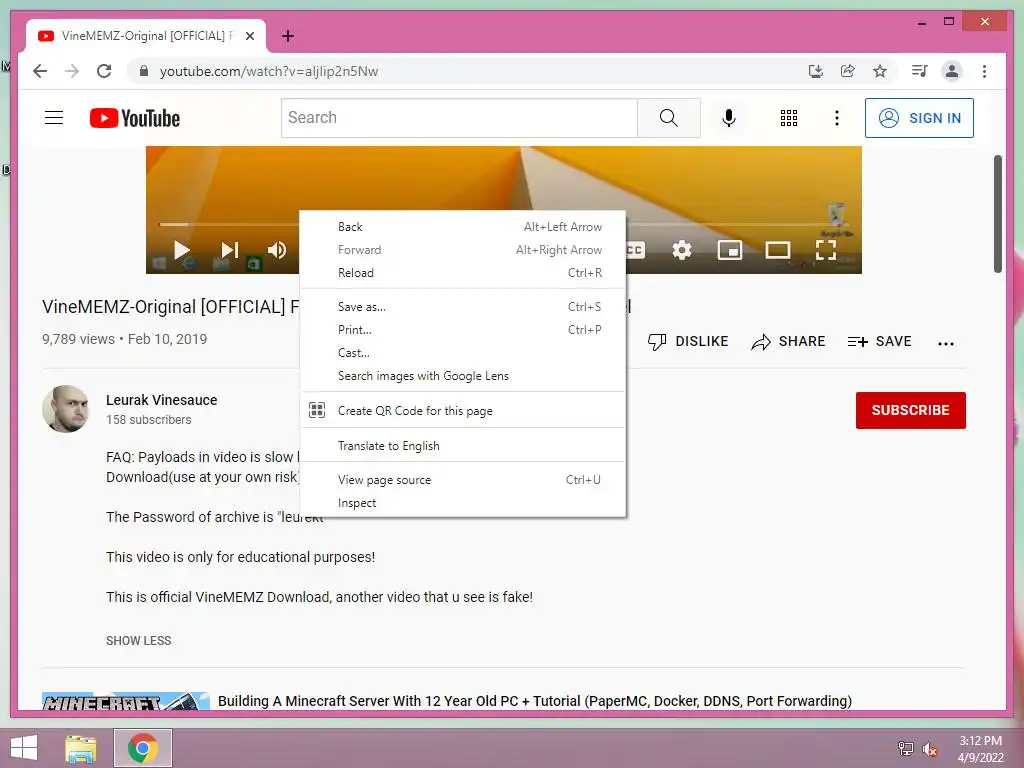1024x768 pixels.
Task: Open Chrome's three-dot menu
Action: point(984,71)
